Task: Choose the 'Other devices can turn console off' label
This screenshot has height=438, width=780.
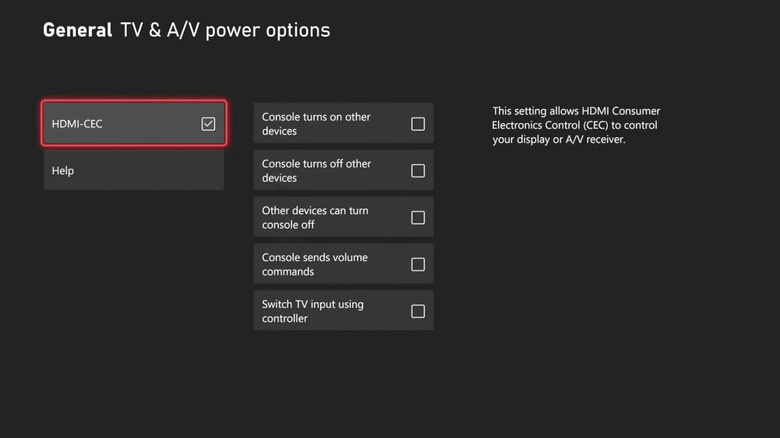Action: (x=315, y=218)
